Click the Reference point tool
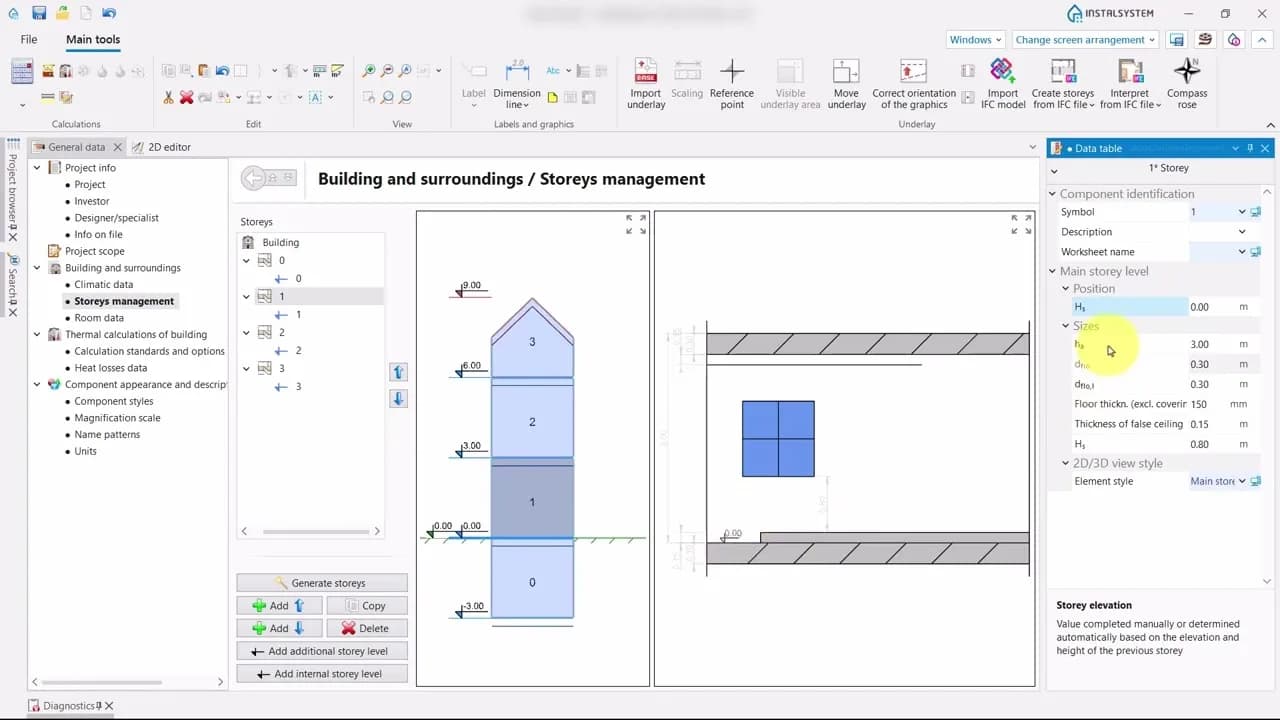 click(x=732, y=73)
